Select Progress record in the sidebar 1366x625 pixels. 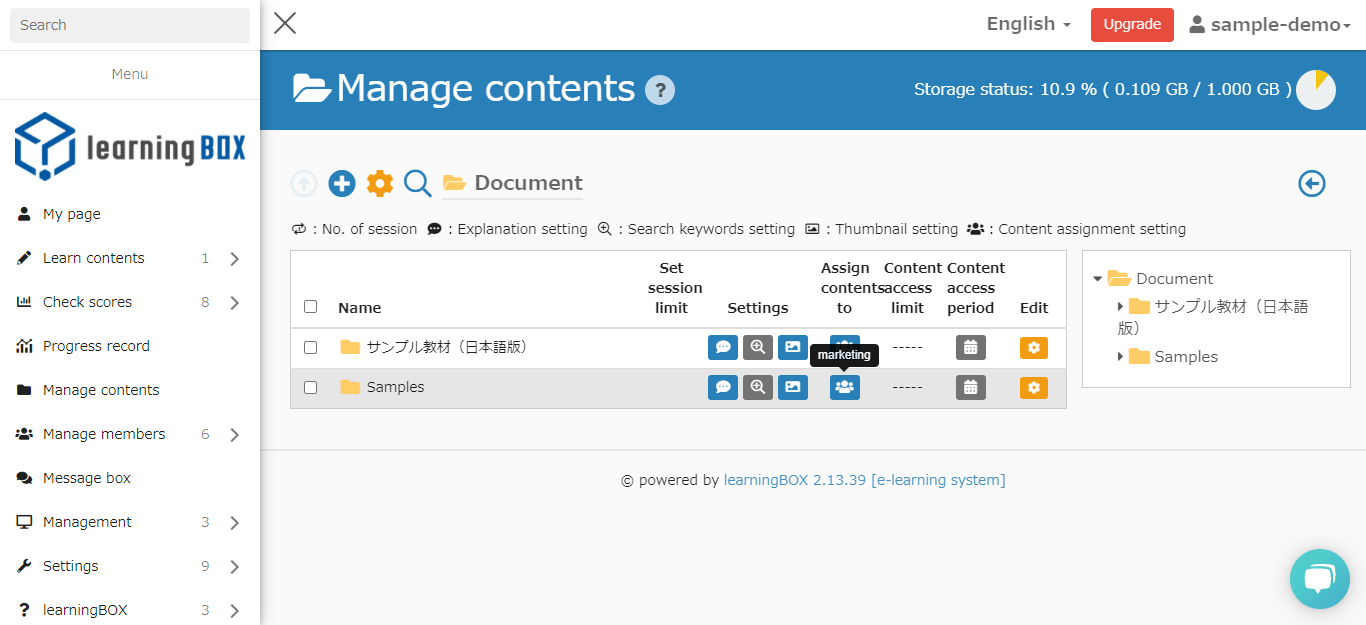96,346
